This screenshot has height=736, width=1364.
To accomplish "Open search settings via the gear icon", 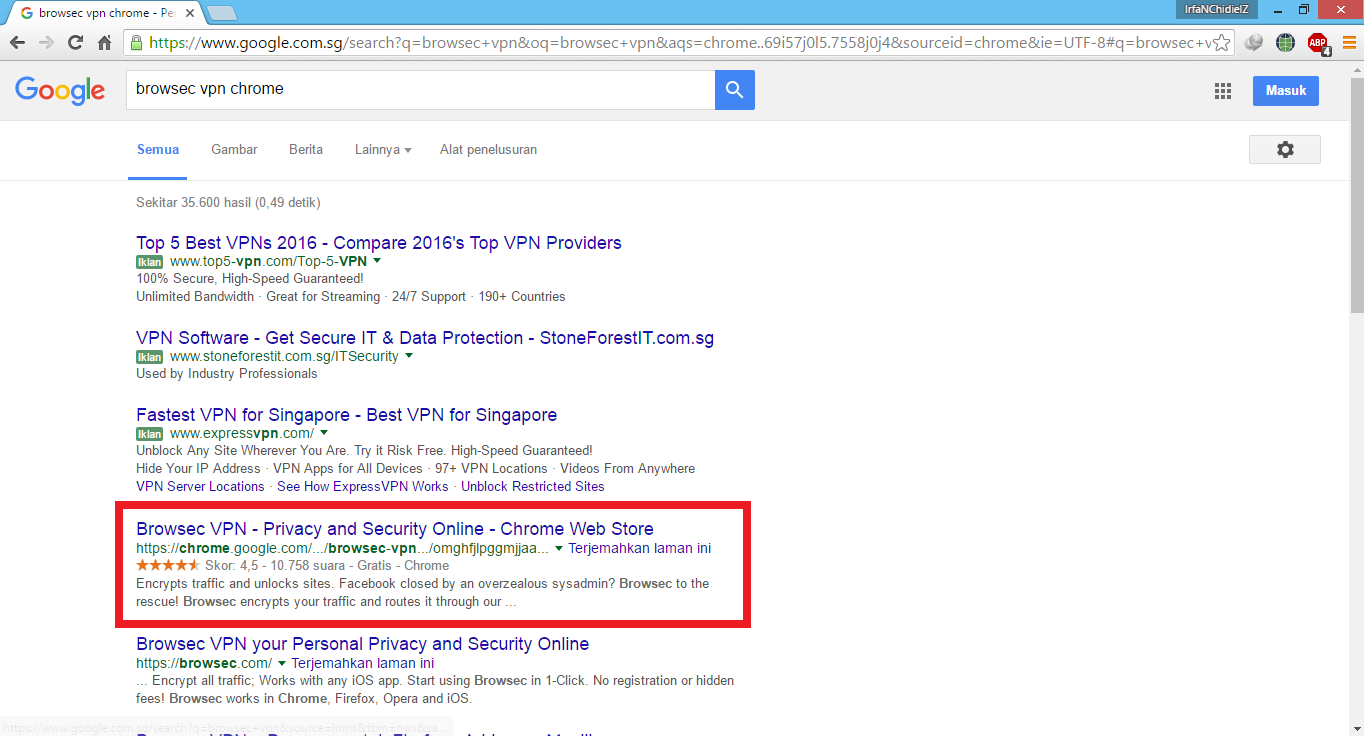I will coord(1285,149).
